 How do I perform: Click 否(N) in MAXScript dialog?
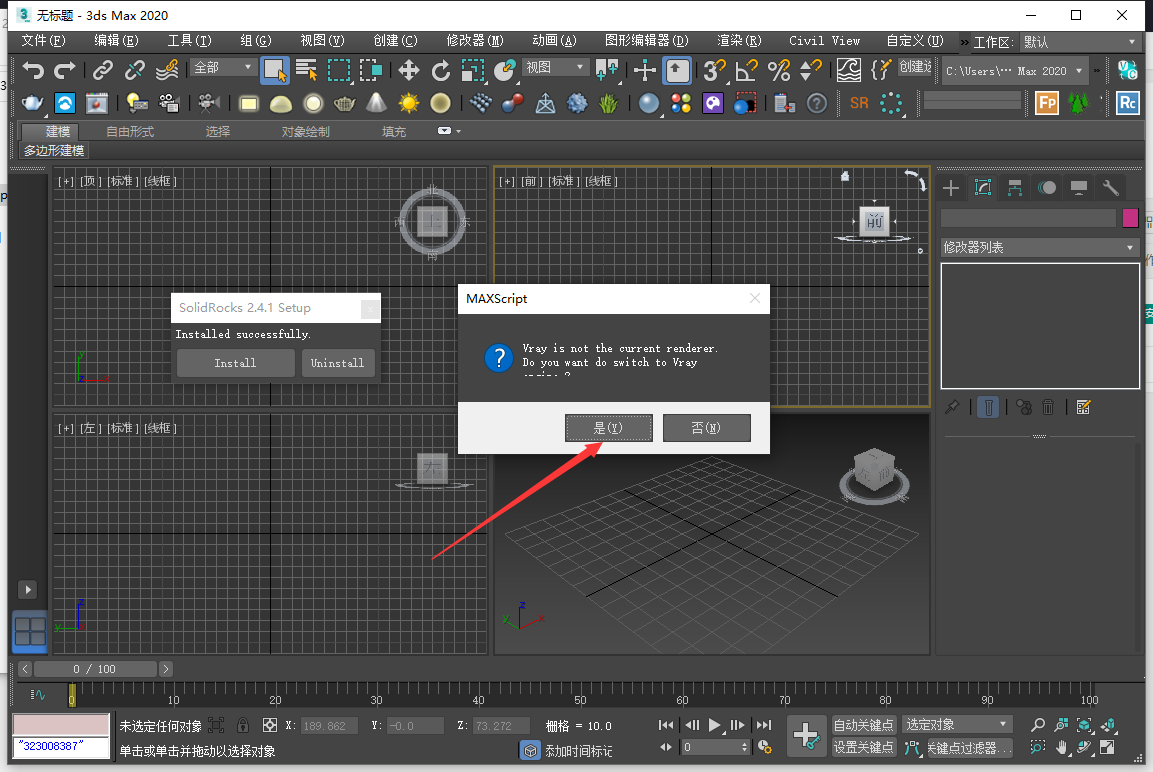[707, 428]
